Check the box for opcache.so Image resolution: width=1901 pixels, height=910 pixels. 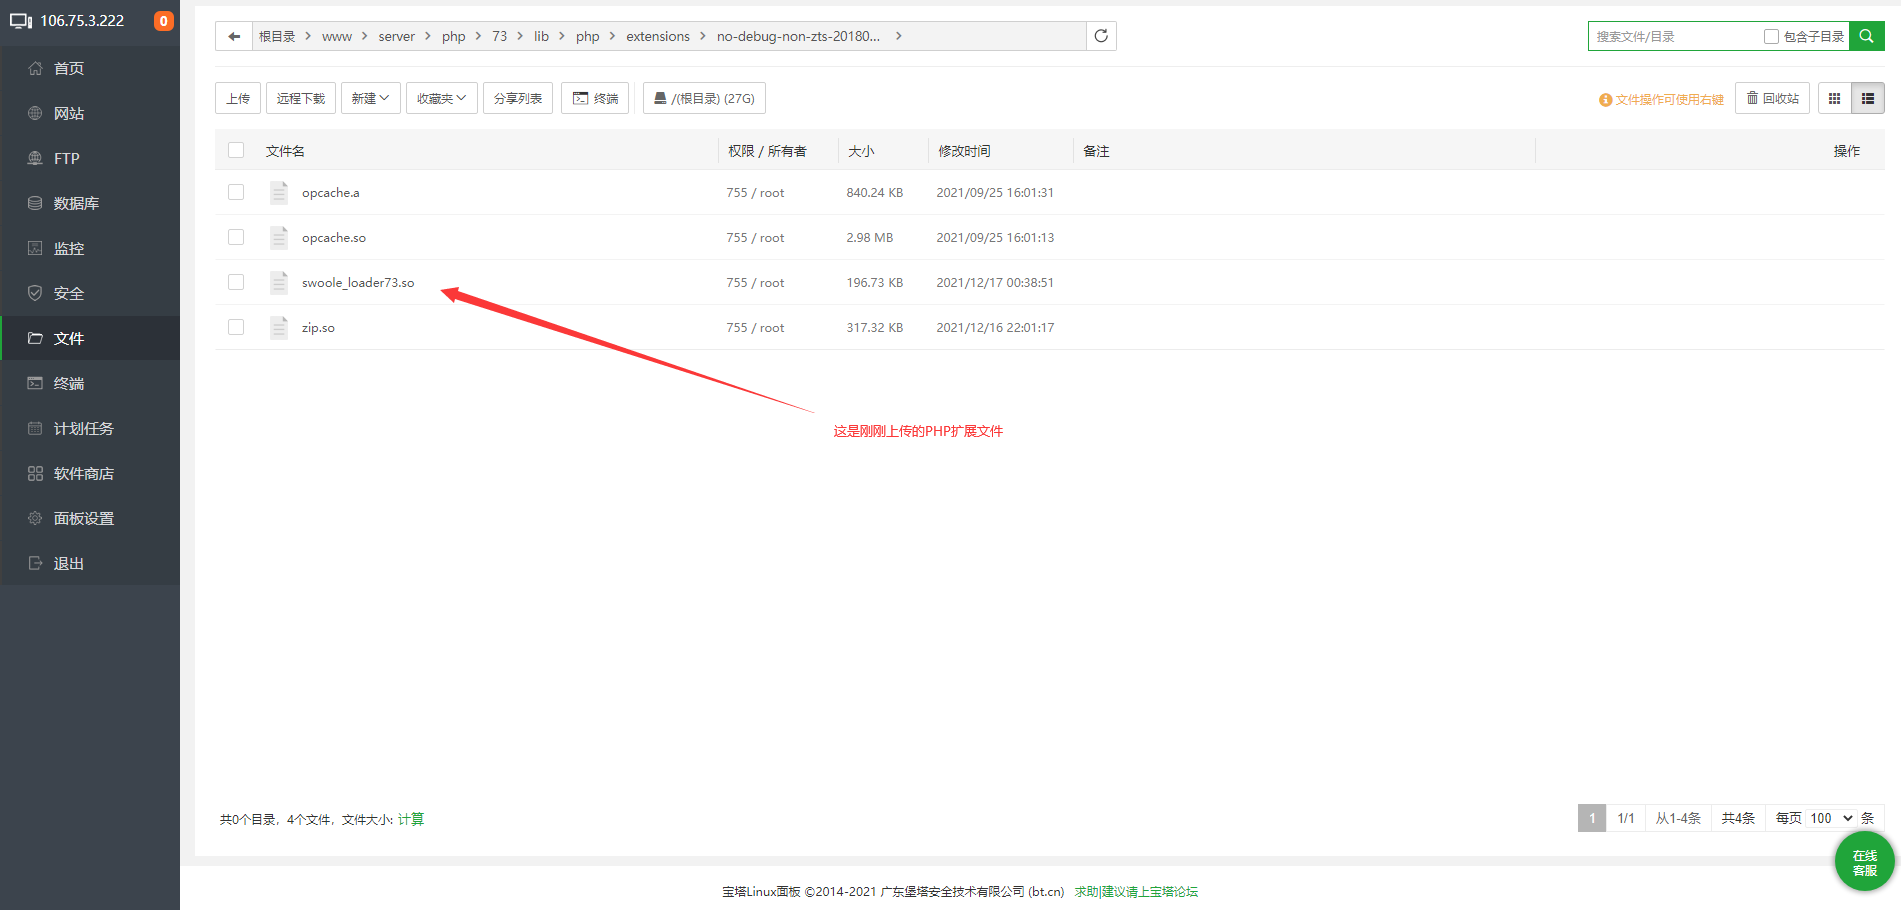[x=236, y=237]
